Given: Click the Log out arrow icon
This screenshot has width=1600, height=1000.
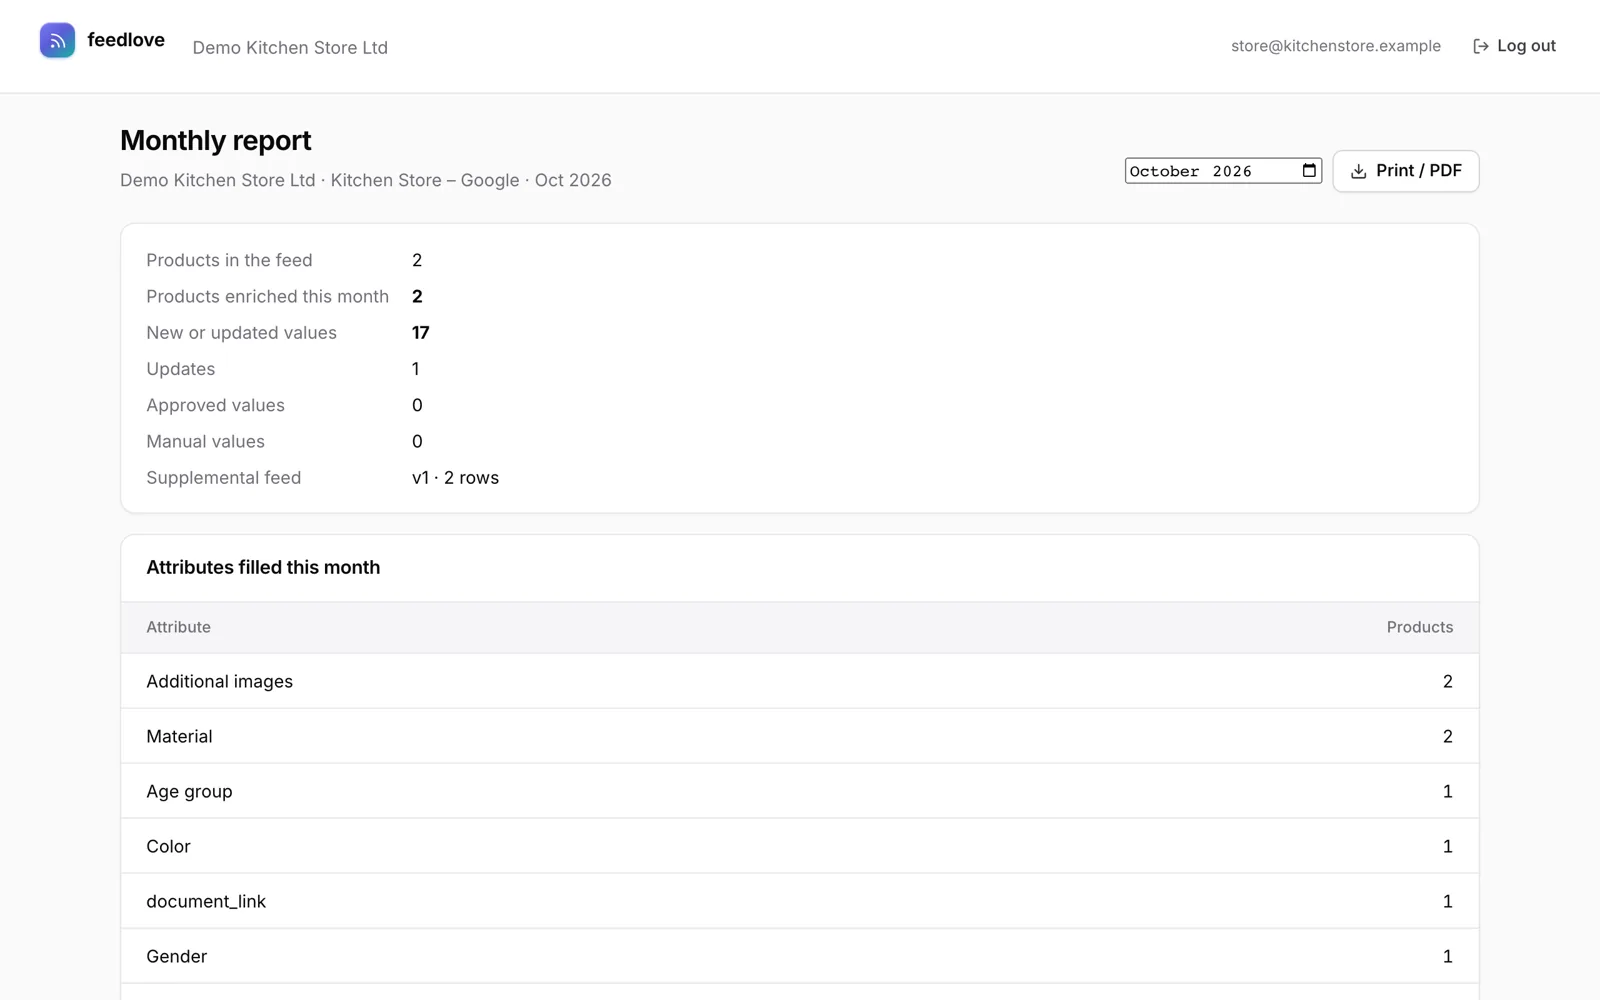Looking at the screenshot, I should tap(1481, 46).
